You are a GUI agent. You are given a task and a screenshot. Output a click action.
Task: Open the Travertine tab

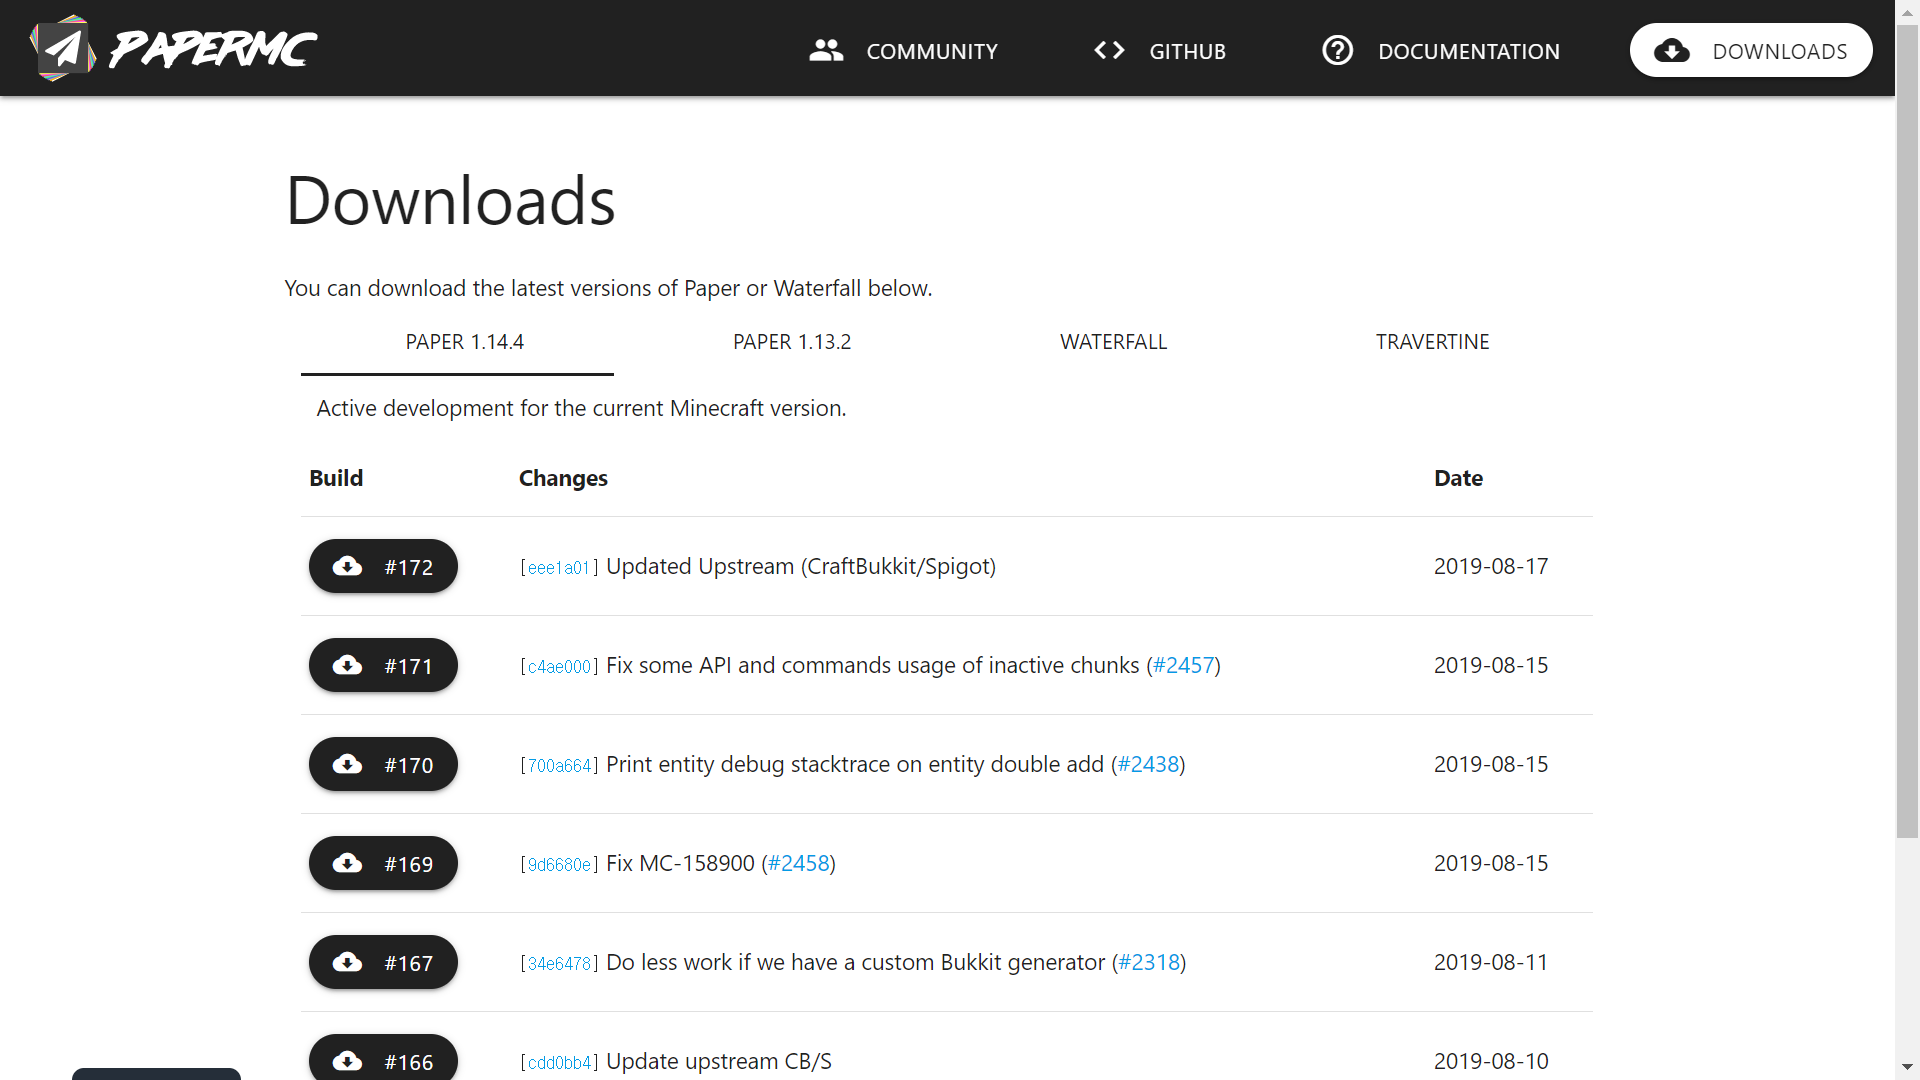[1432, 342]
